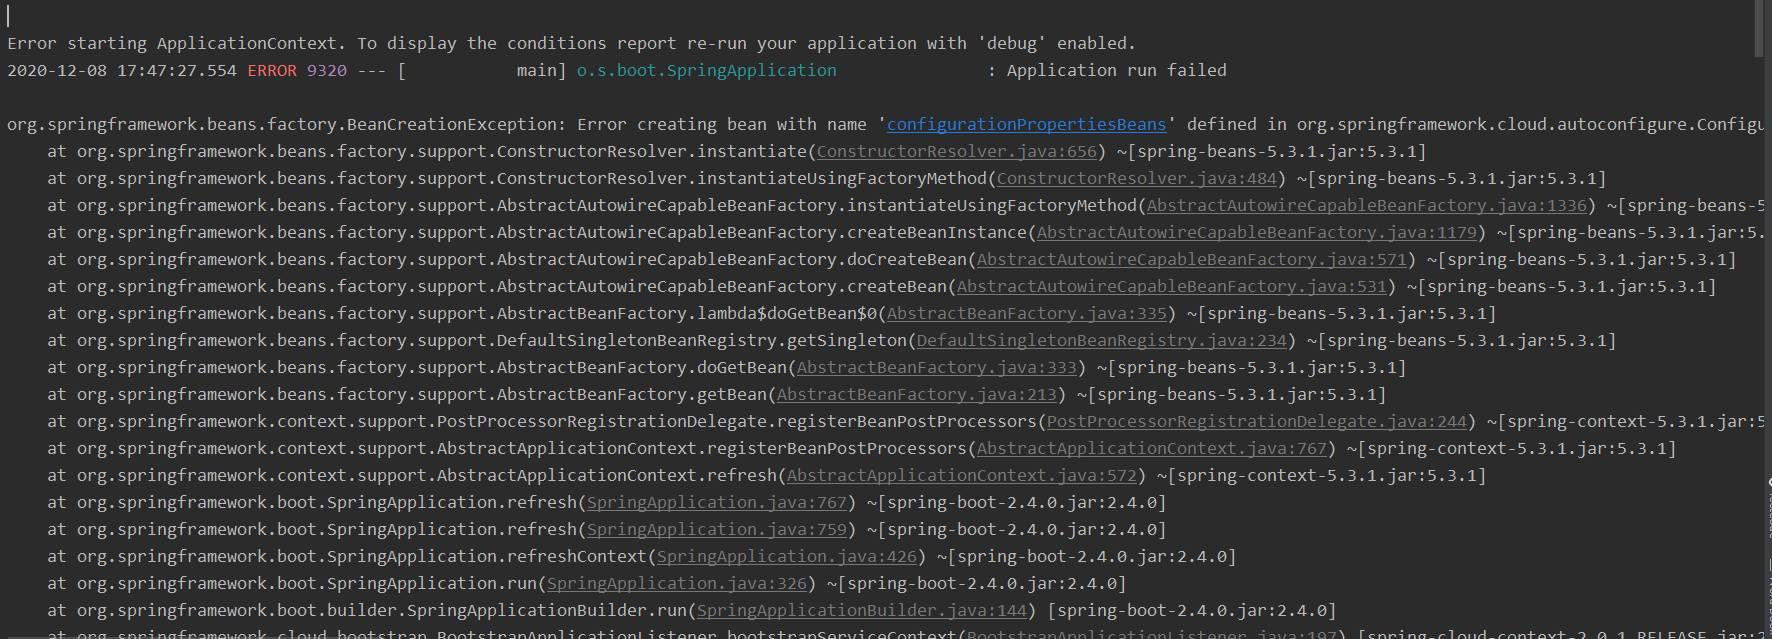This screenshot has width=1772, height=639.
Task: Open AbstractAutowireCapableBeanFactory.java:571 link
Action: [1191, 259]
